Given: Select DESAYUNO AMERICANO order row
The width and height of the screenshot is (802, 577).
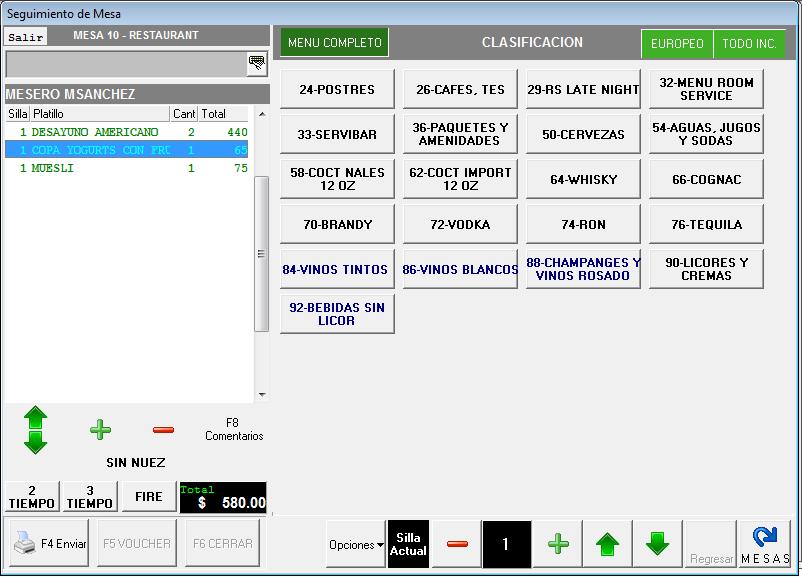Looking at the screenshot, I should 127,132.
